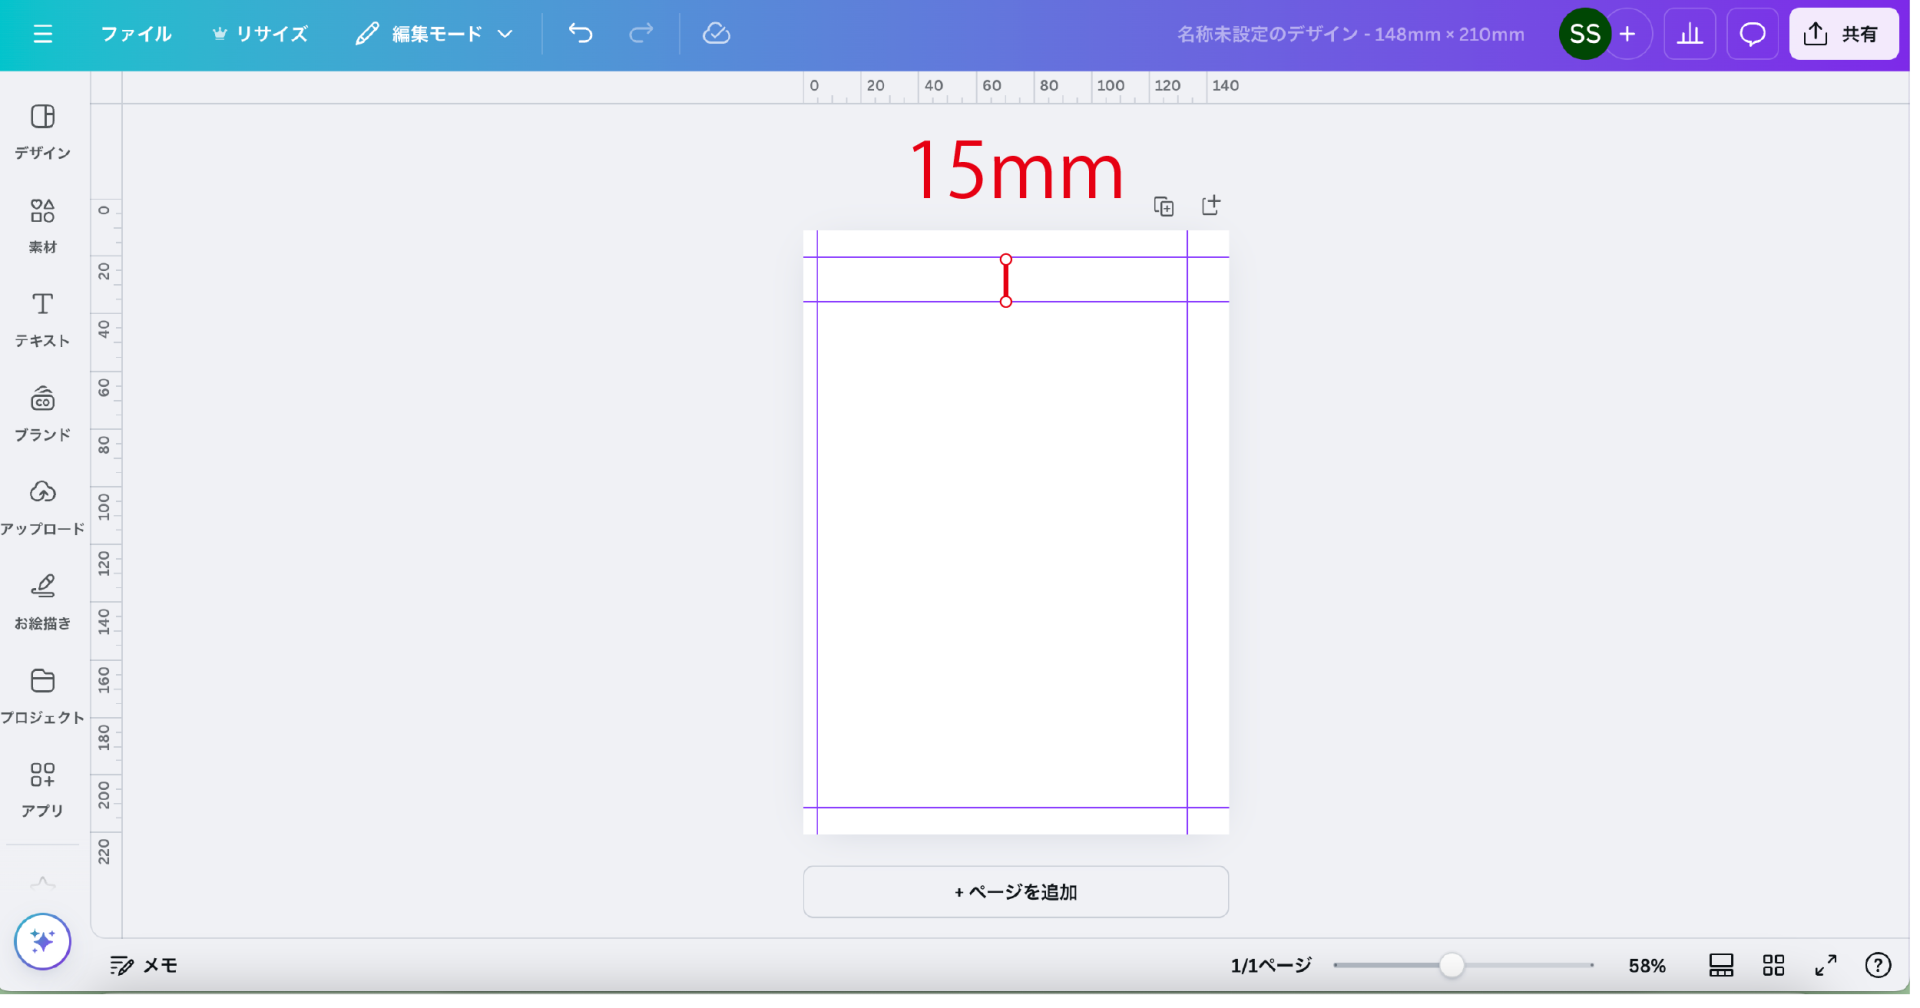Click the redo arrow
This screenshot has height=1008, width=1920.
tap(641, 34)
